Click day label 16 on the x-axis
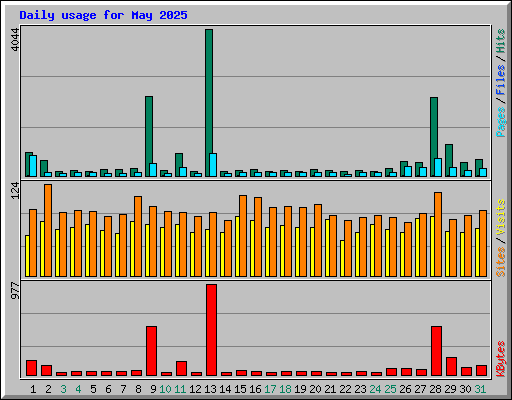Viewport: 512px width, 400px height. click(255, 389)
